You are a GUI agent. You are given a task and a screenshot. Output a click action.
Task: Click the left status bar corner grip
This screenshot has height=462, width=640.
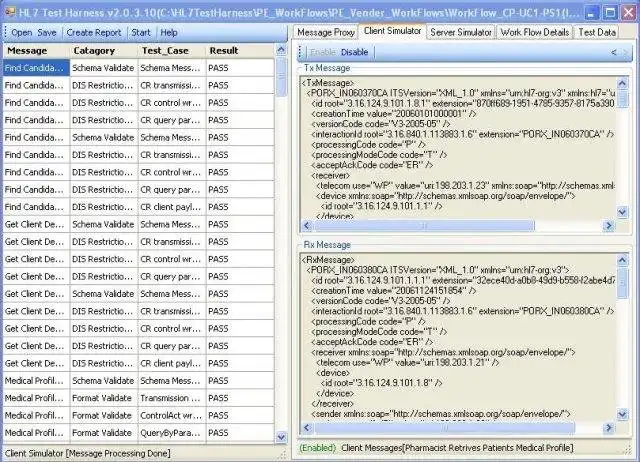(282, 455)
